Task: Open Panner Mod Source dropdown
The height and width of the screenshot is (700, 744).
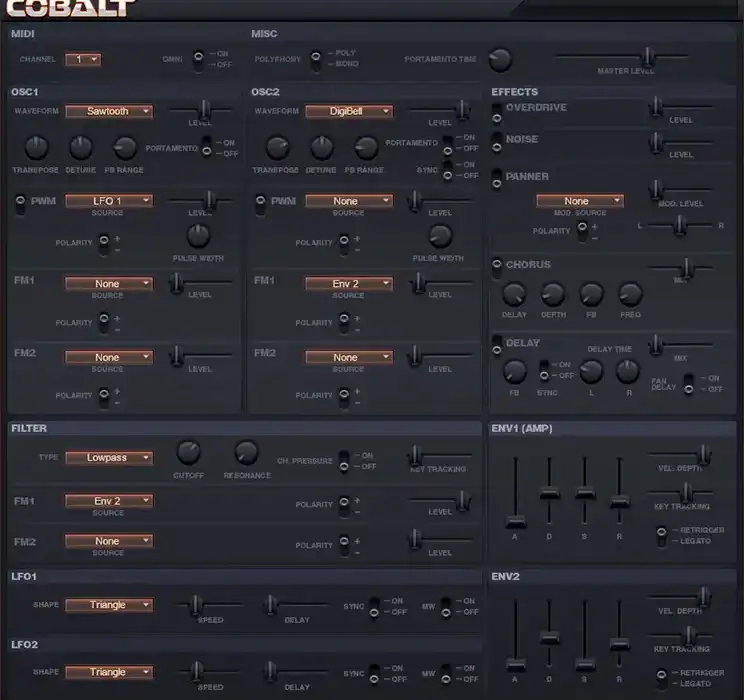Action: pos(580,201)
